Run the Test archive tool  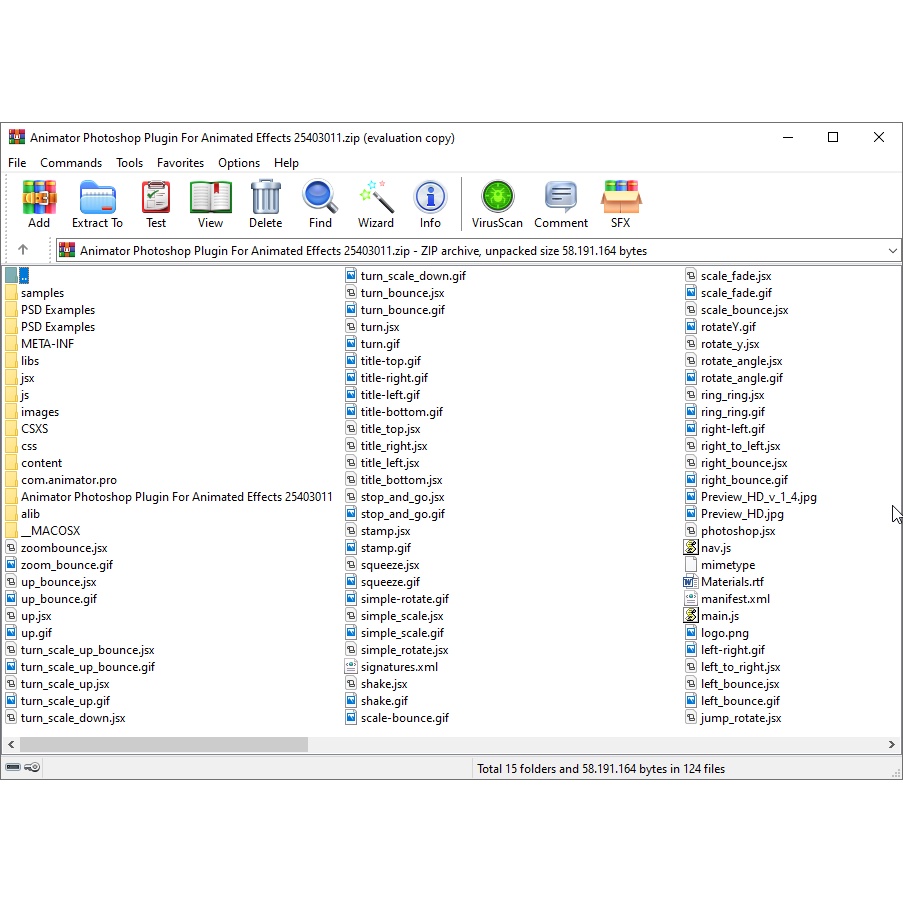pyautogui.click(x=156, y=204)
